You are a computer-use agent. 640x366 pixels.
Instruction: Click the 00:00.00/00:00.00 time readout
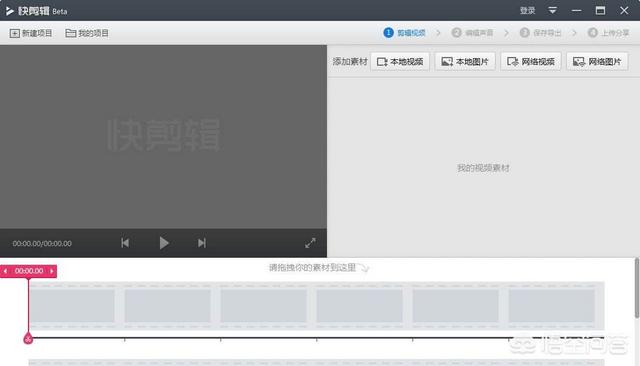[x=42, y=244]
